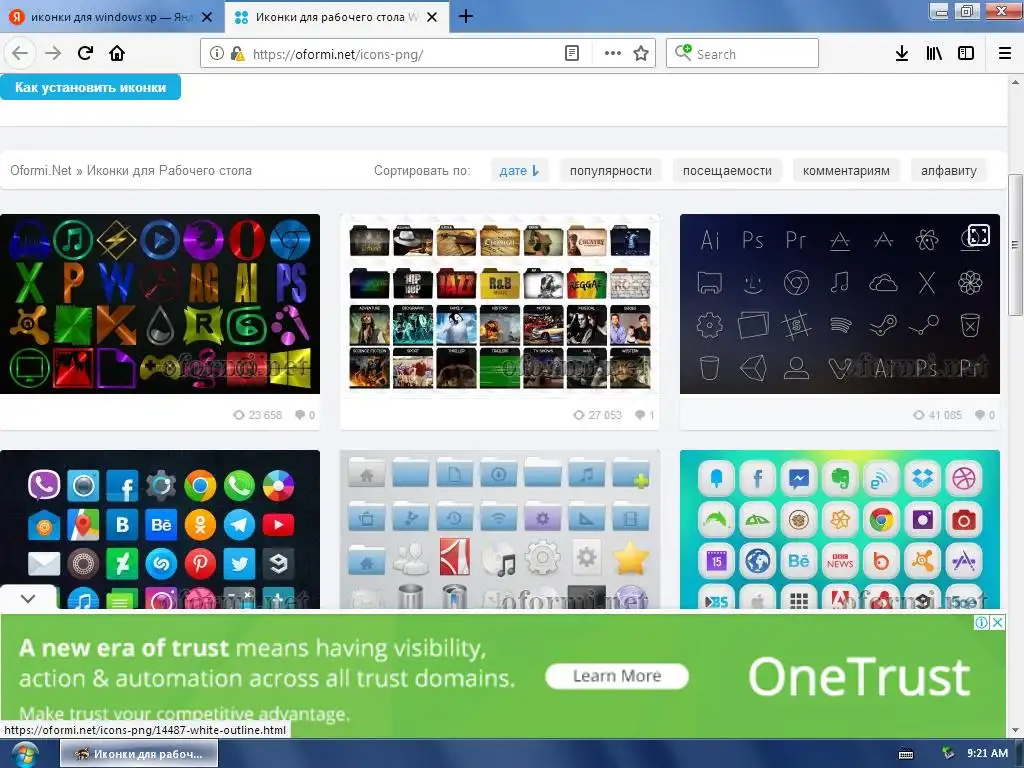Open the Firefox hamburger menu
The image size is (1024, 768).
coord(1004,54)
